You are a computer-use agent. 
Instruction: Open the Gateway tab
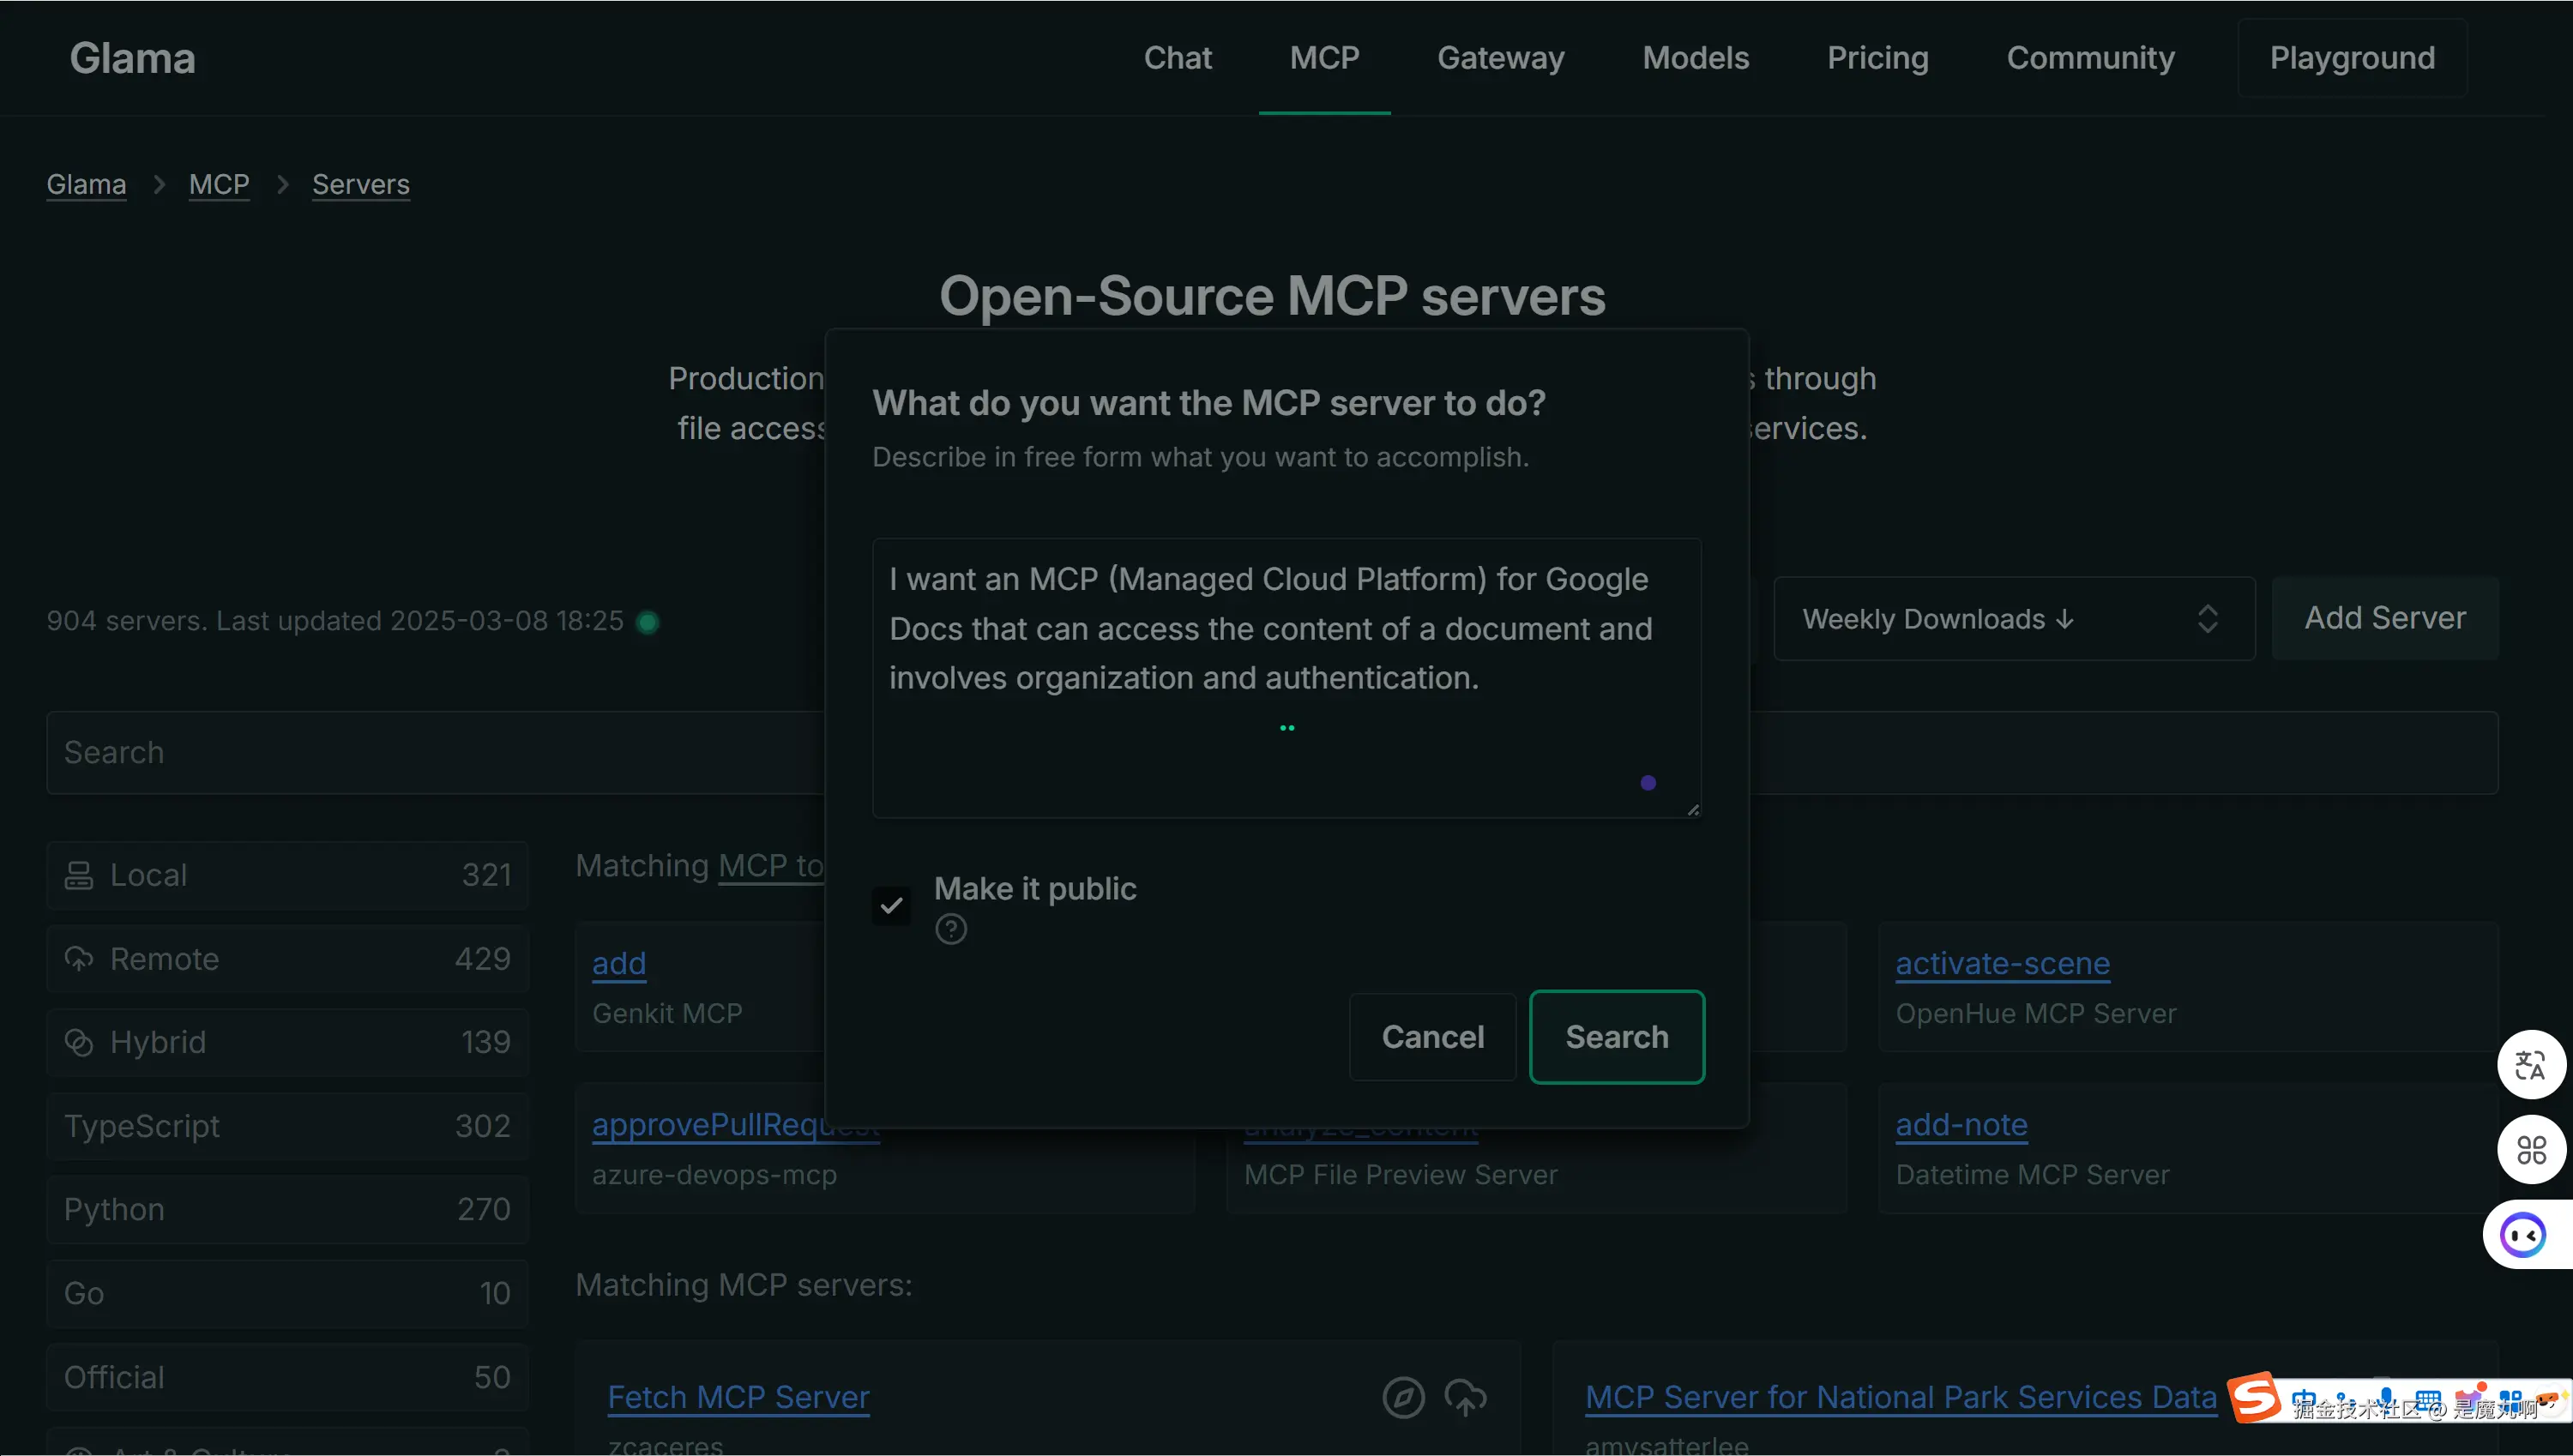tap(1500, 58)
